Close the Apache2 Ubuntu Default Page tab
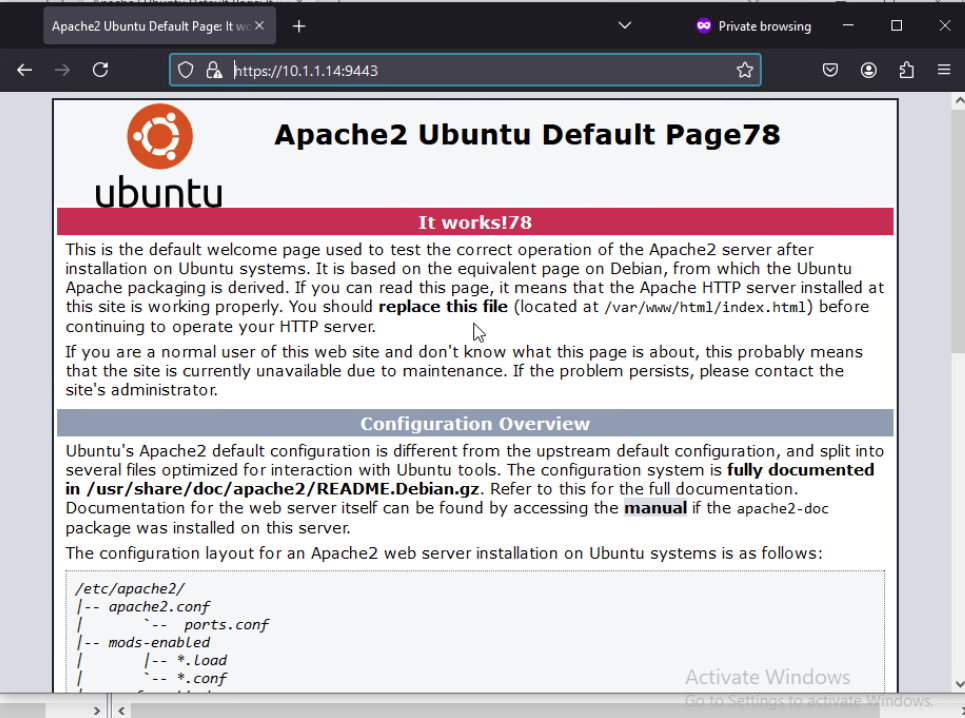 [260, 26]
